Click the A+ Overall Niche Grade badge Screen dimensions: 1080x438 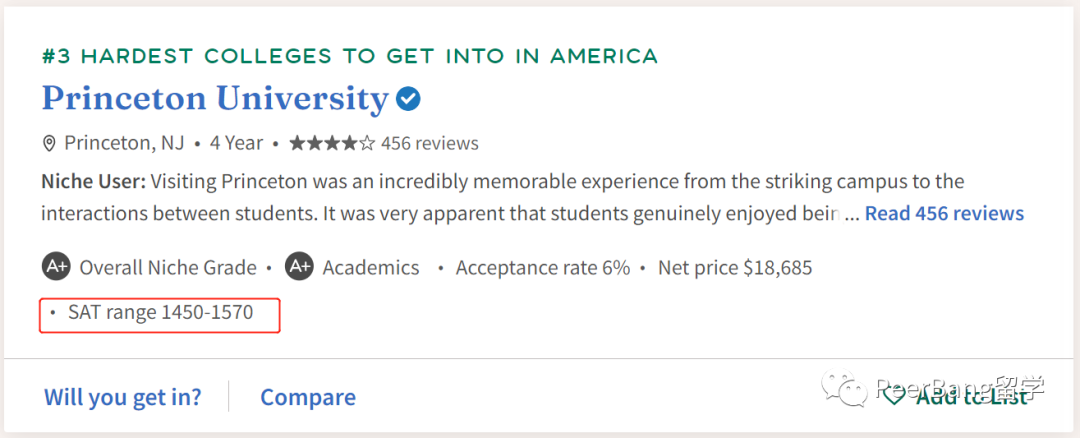click(56, 267)
